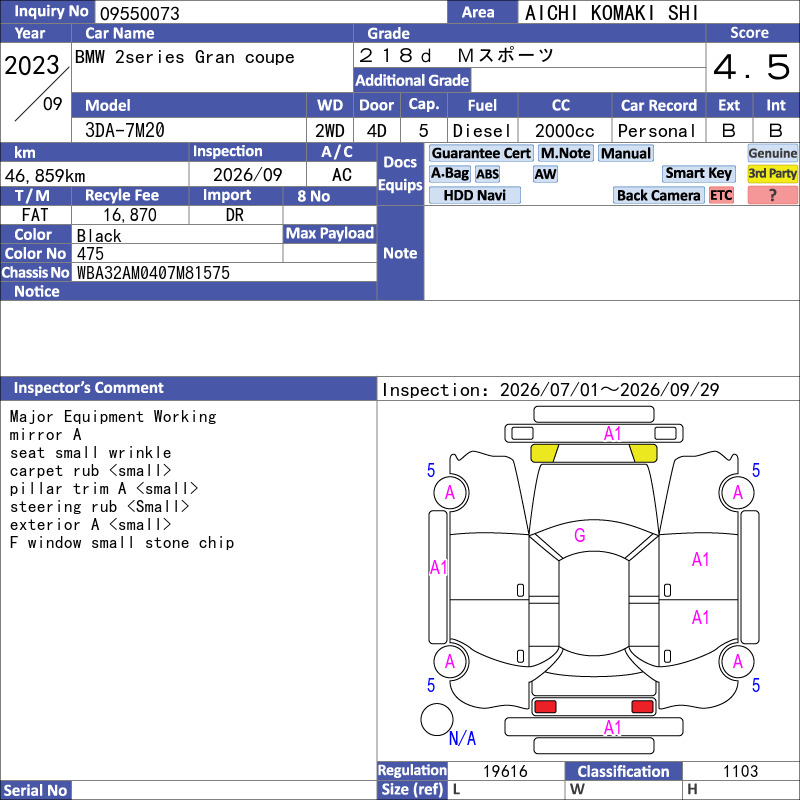Click the Additional Grade label
The height and width of the screenshot is (800, 800).
click(412, 80)
